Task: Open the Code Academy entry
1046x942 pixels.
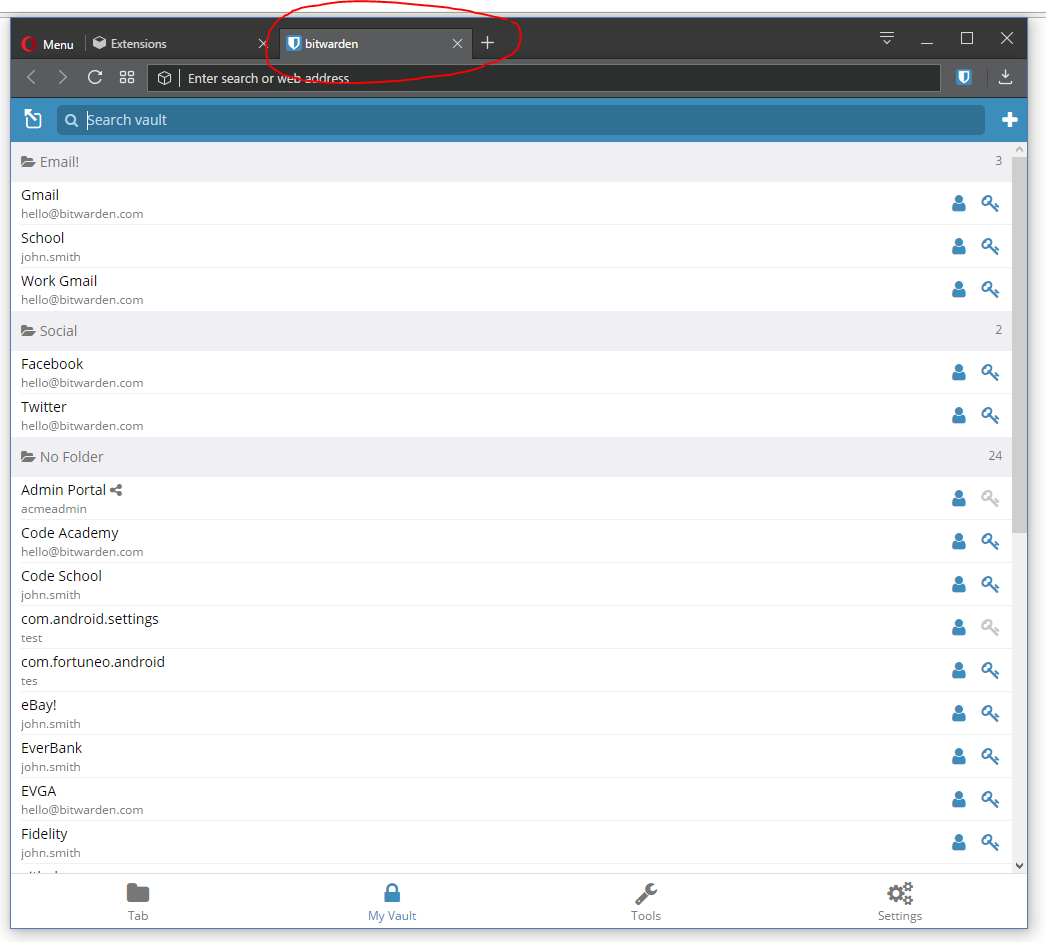Action: pyautogui.click(x=480, y=541)
